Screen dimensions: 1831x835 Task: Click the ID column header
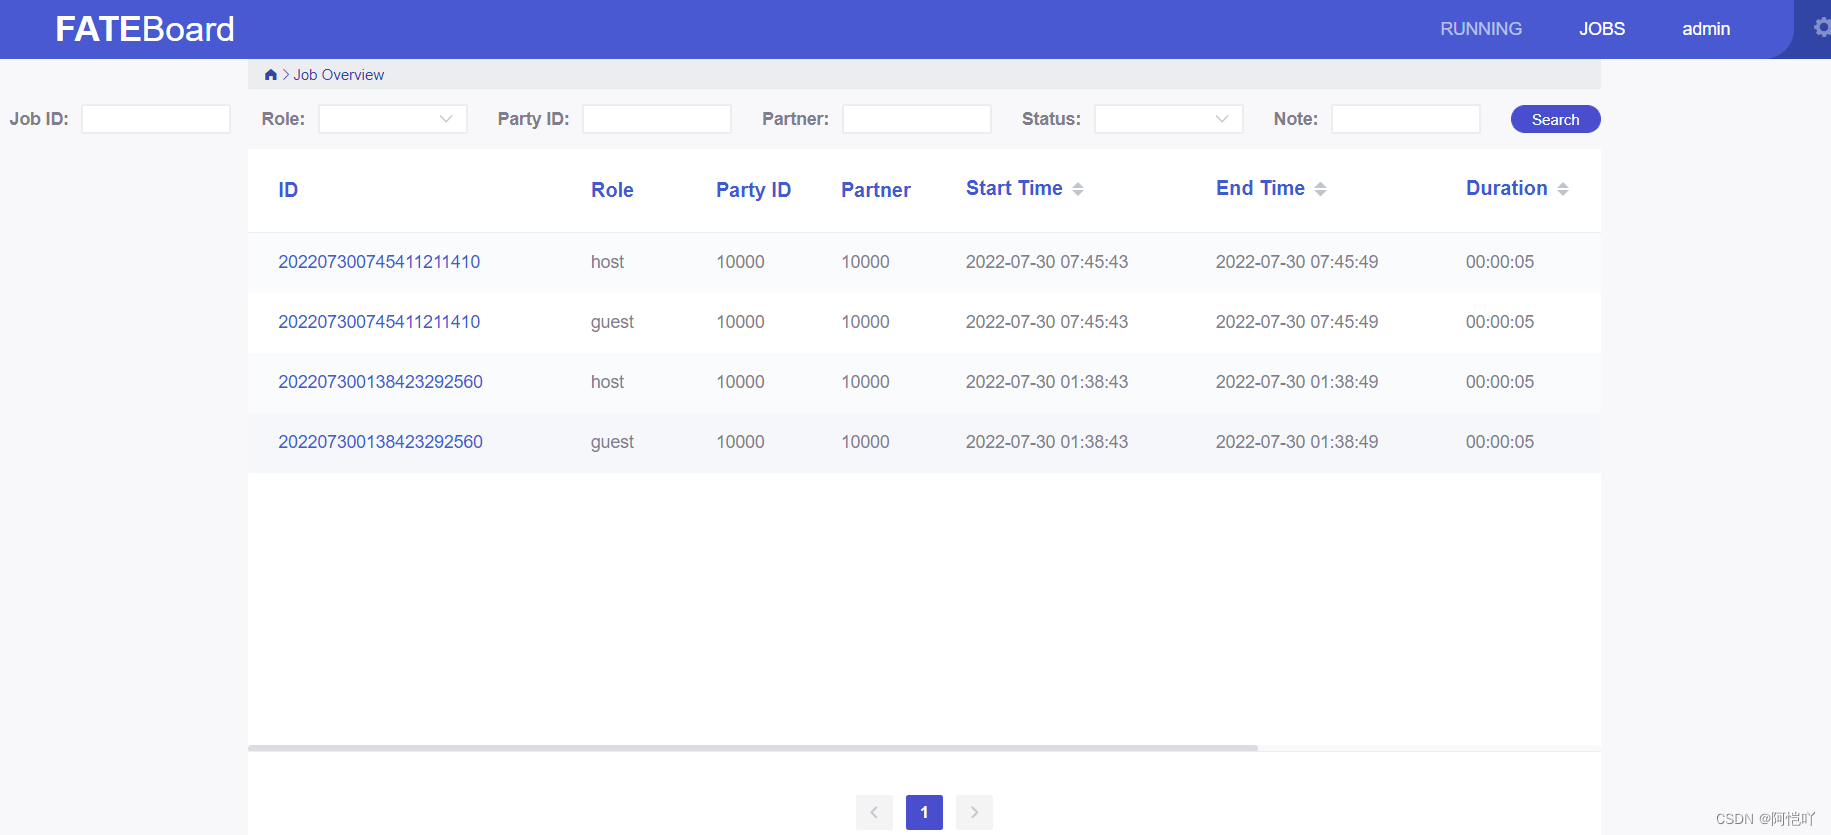coord(288,190)
